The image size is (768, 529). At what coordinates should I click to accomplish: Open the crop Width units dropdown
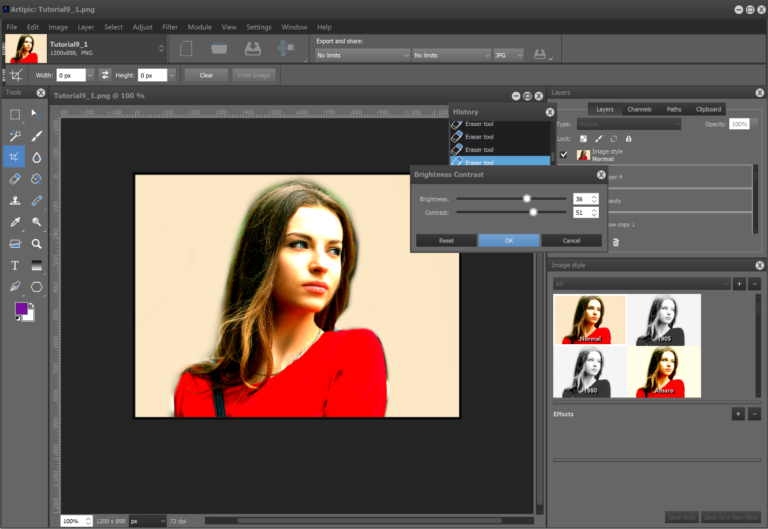point(90,75)
